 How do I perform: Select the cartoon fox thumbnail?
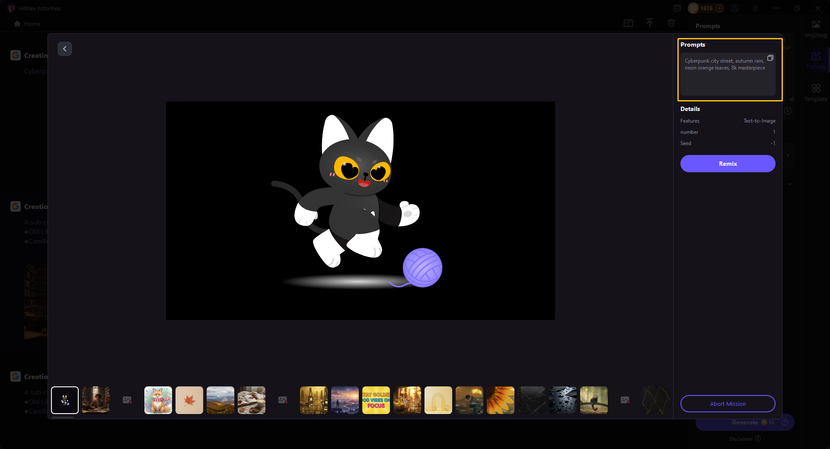coord(158,400)
